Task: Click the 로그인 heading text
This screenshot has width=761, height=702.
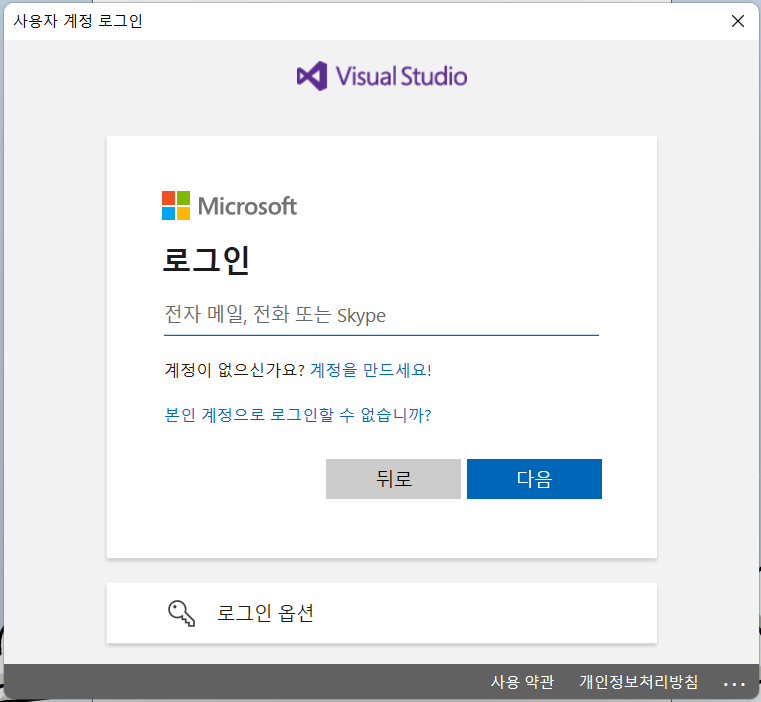Action: 206,261
